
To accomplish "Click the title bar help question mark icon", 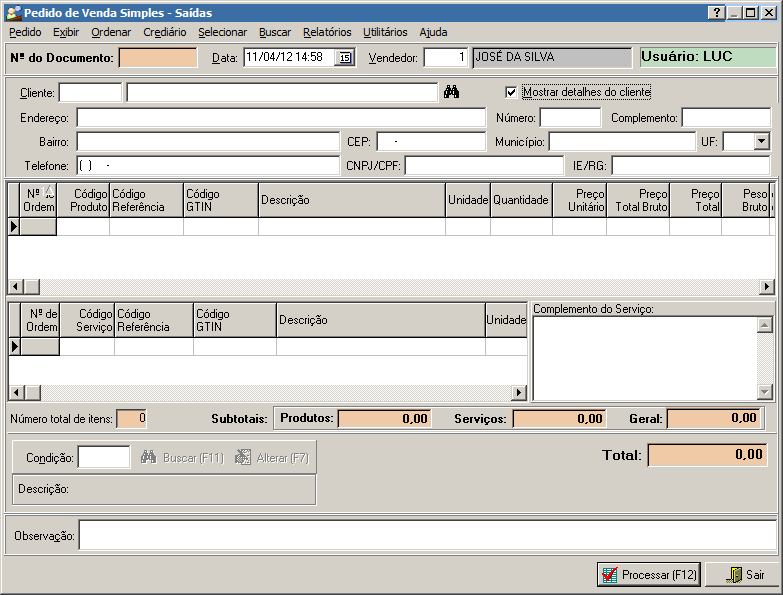I will point(716,13).
